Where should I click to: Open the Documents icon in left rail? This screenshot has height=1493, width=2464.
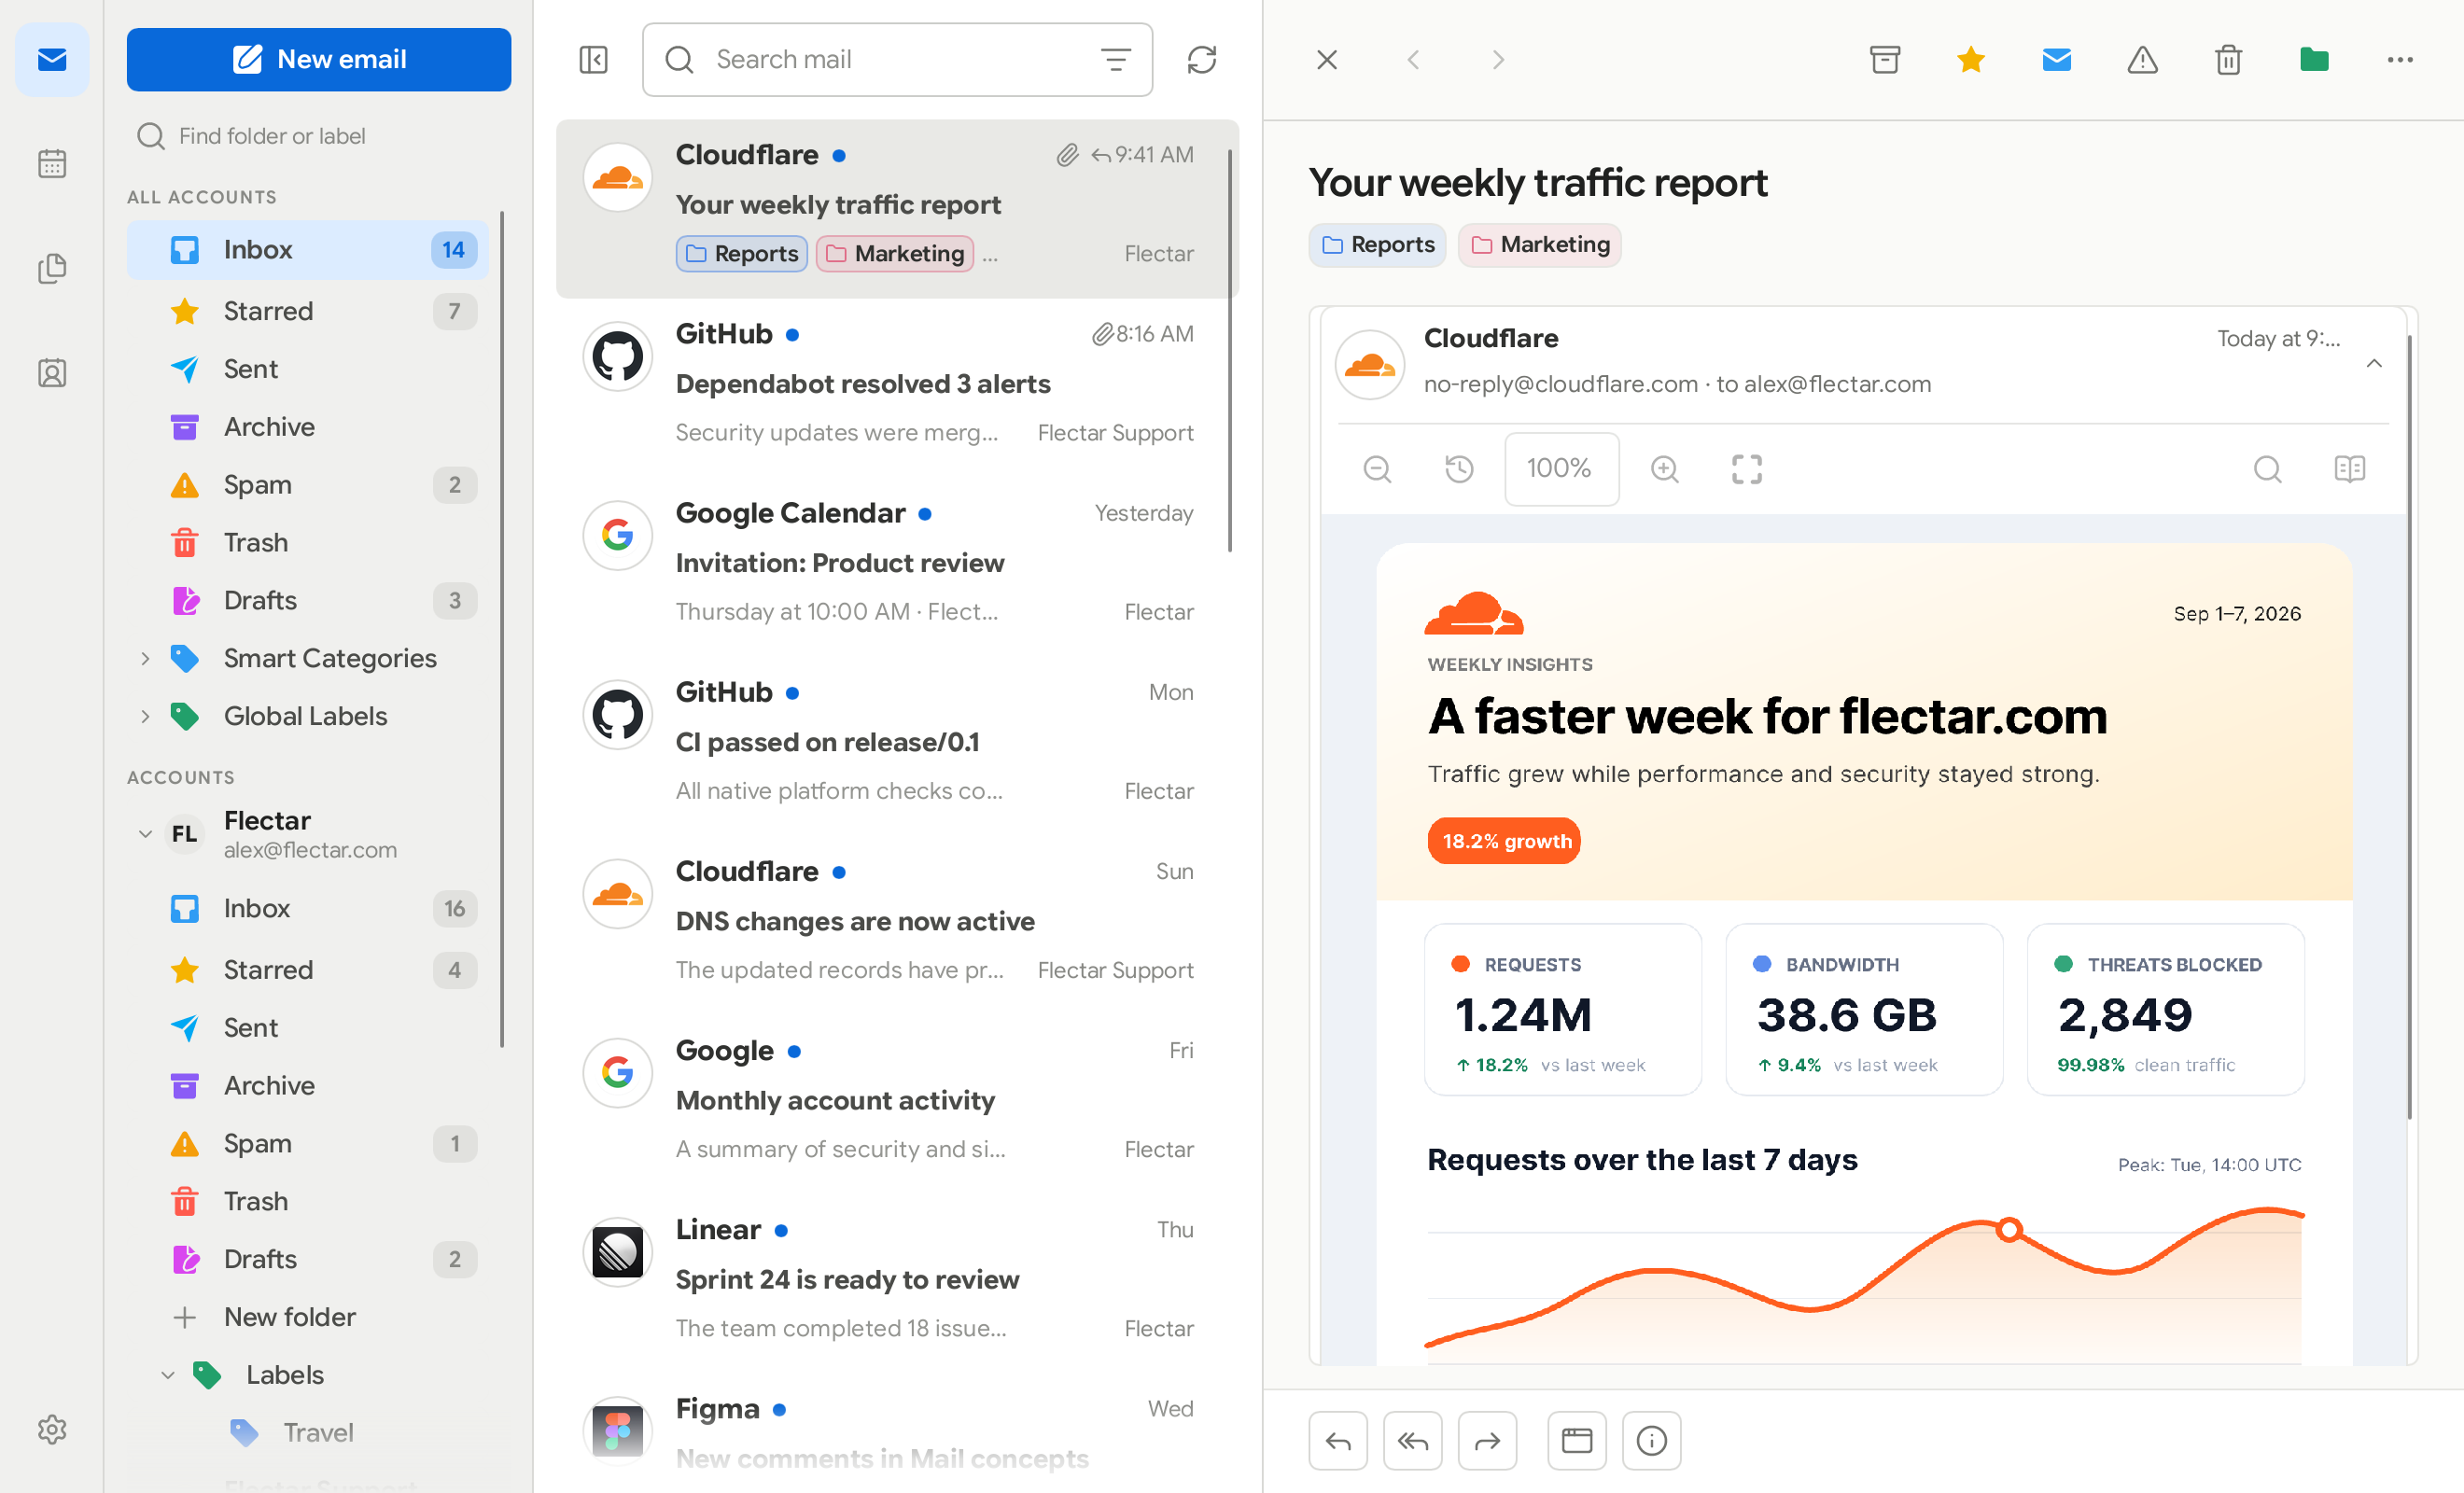52,268
